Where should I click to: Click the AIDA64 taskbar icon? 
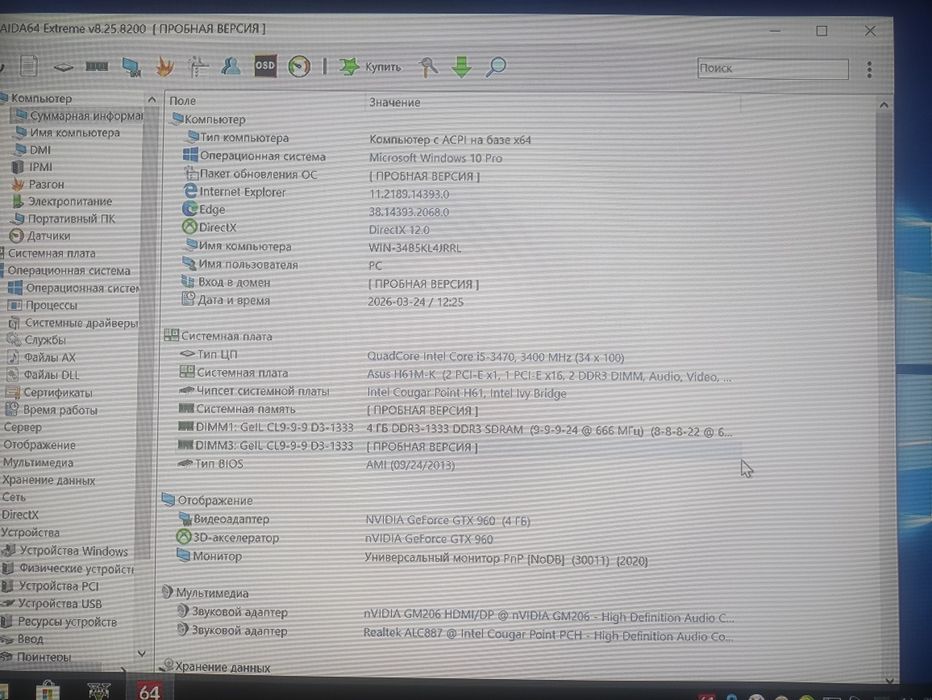[149, 690]
